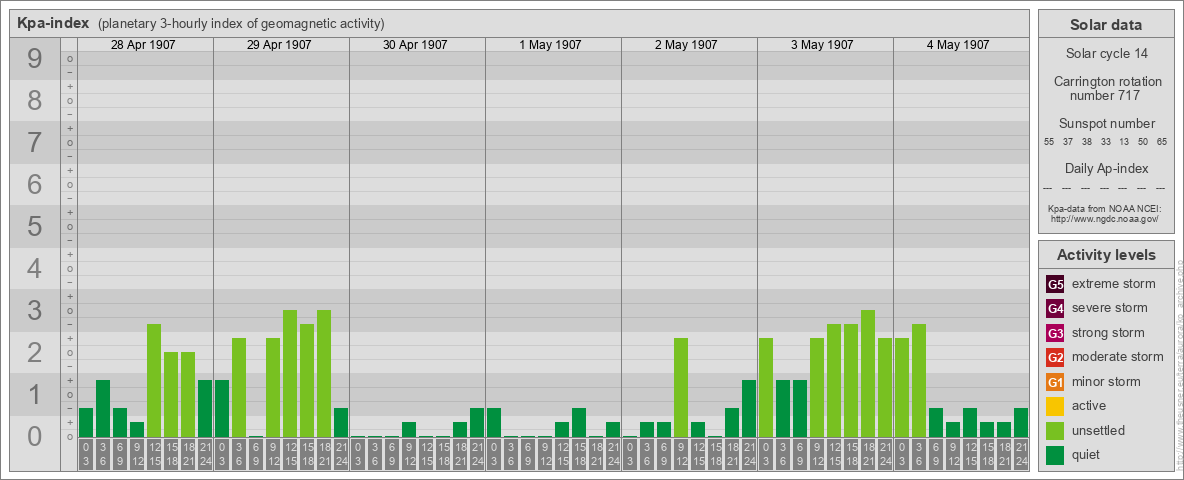Click the 28 Apr 3-6 quiet bar
Image resolution: width=1184 pixels, height=480 pixels.
pos(103,408)
